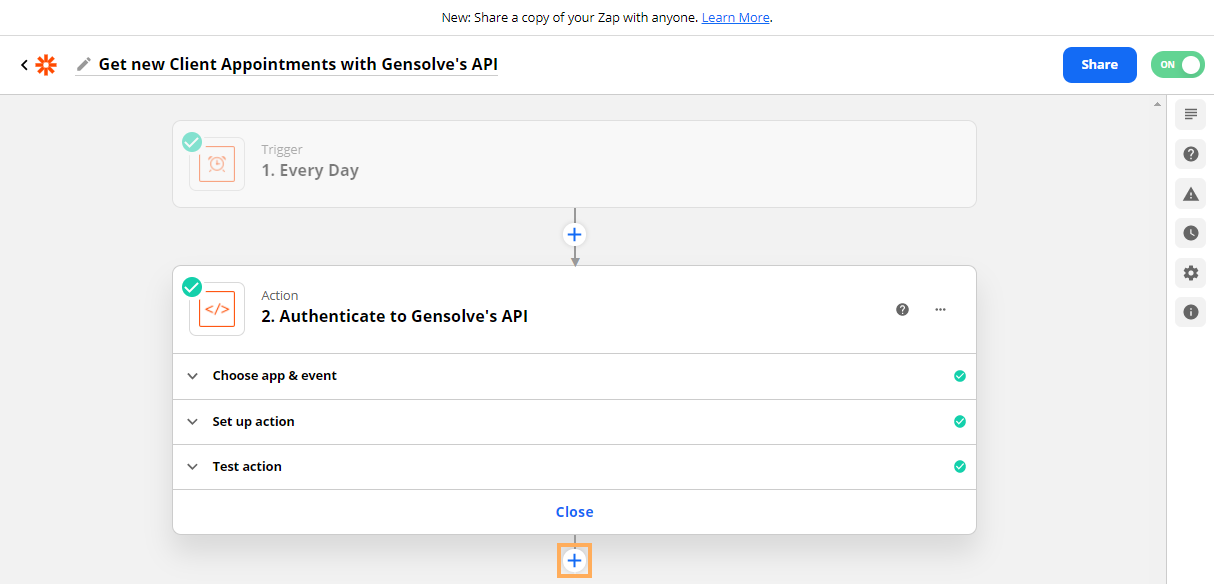Expand the Test action section
1214x584 pixels.
(x=574, y=467)
